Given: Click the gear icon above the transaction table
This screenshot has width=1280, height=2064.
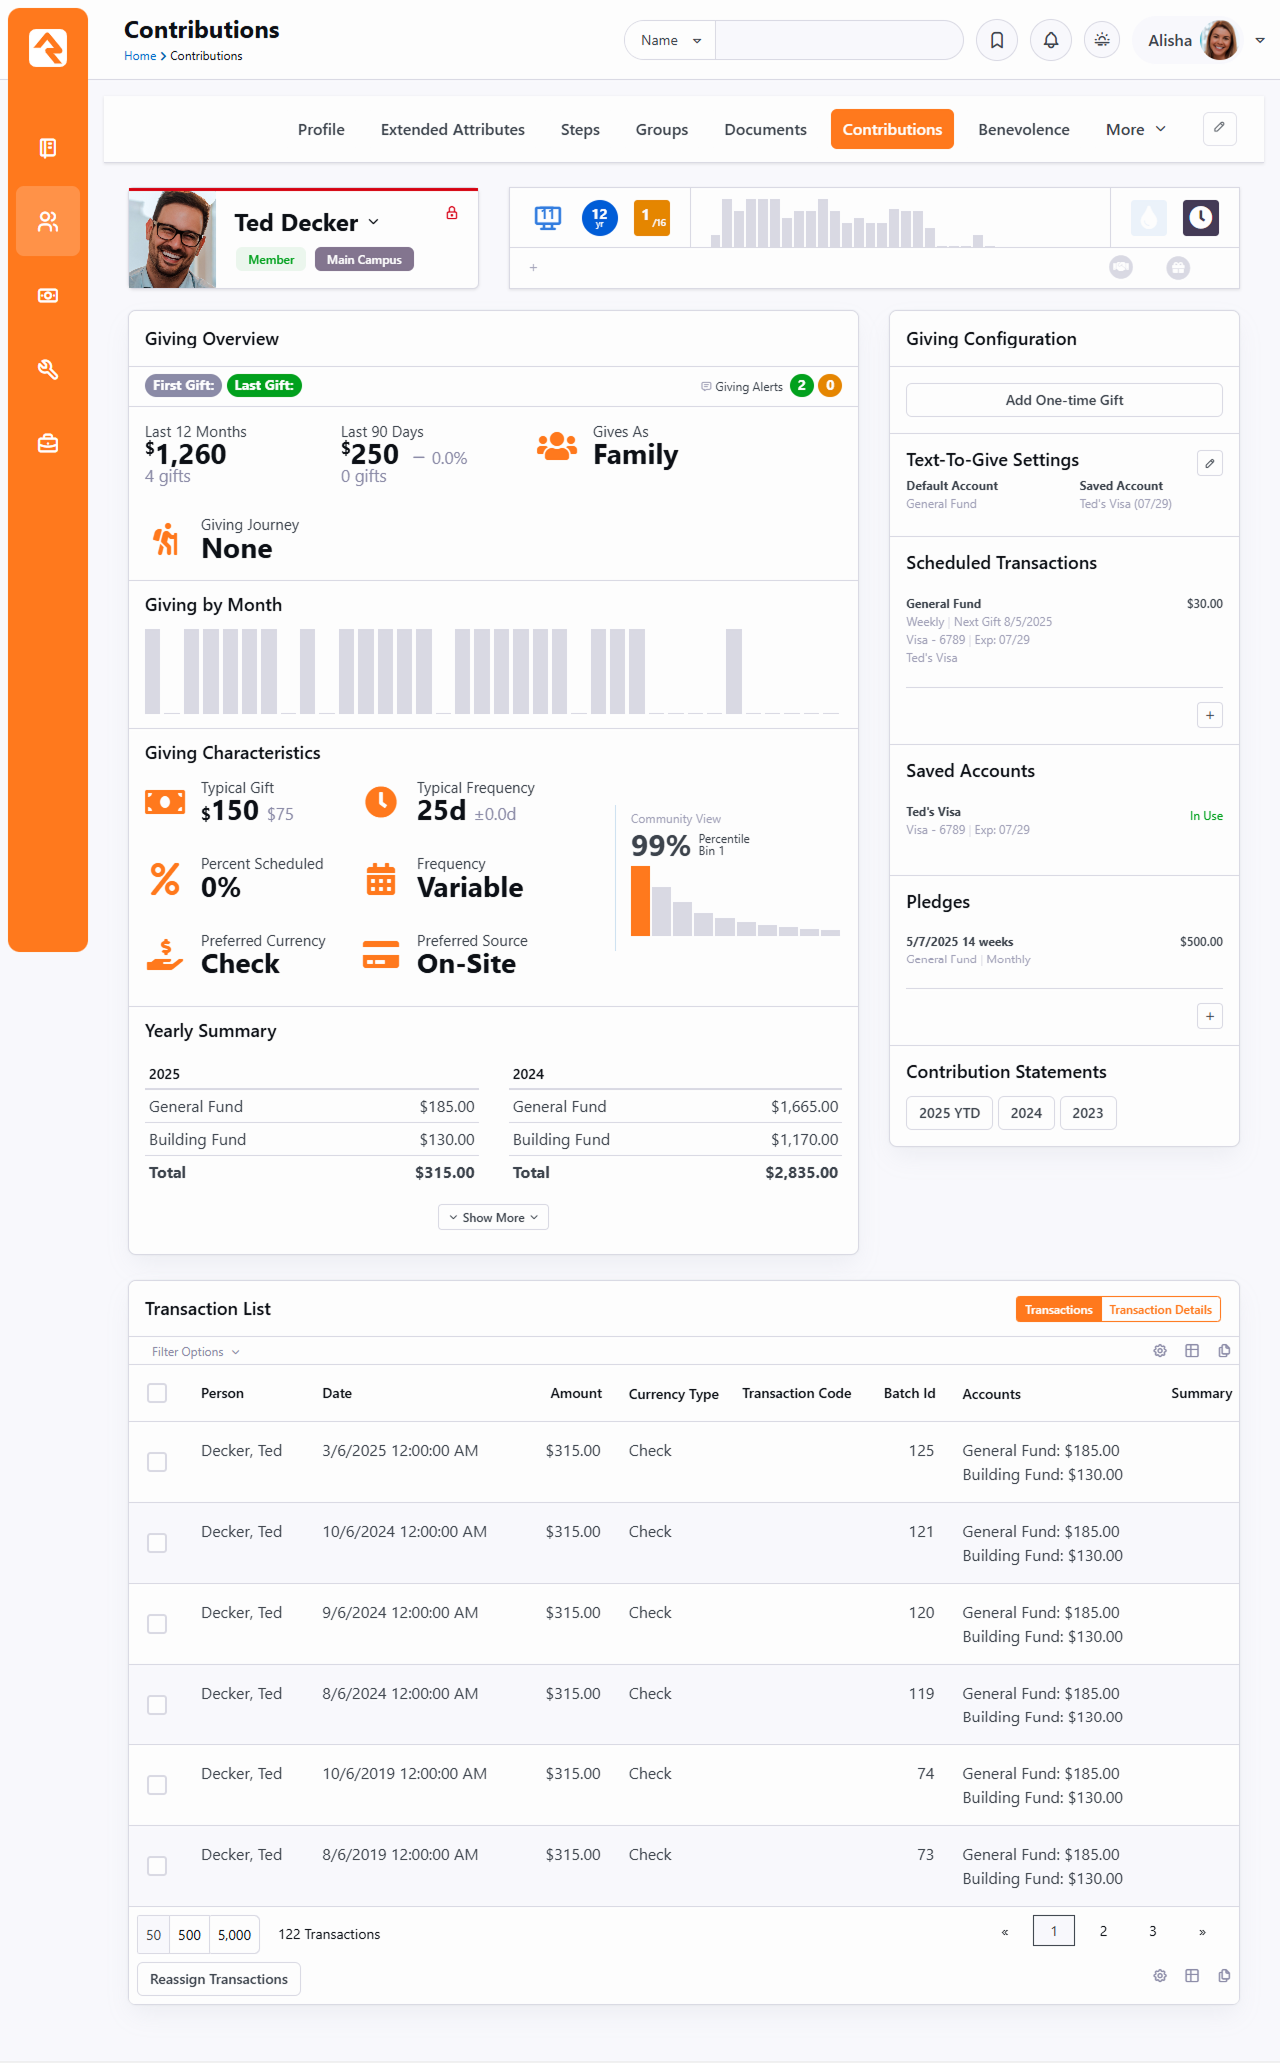Looking at the screenshot, I should (x=1160, y=1351).
